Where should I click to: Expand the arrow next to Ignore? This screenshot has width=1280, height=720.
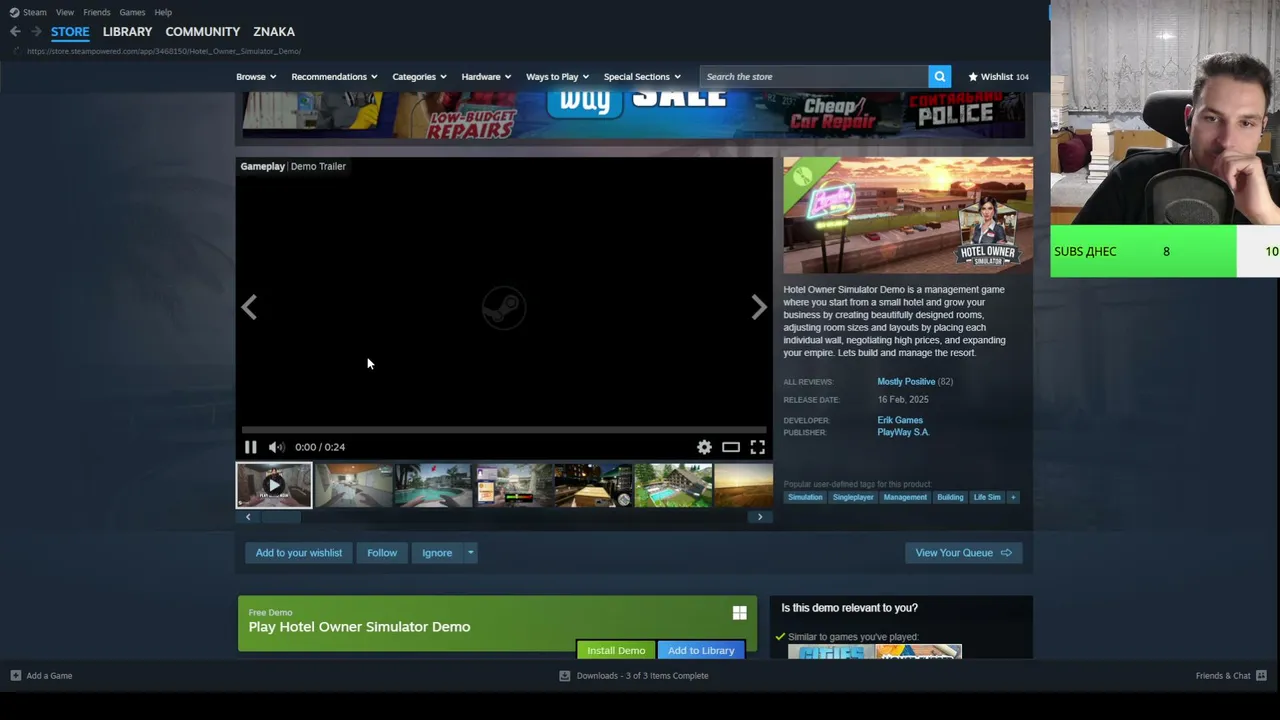(470, 553)
